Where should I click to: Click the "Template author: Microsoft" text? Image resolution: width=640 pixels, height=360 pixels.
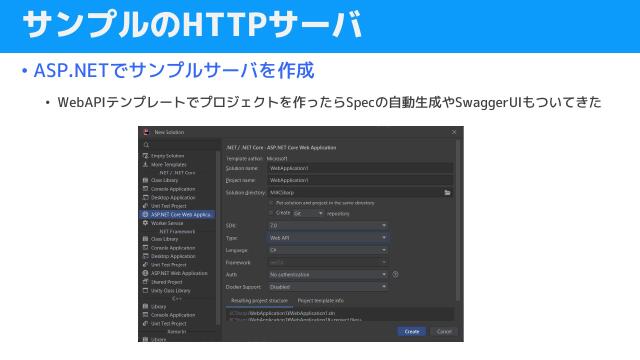coord(257,158)
